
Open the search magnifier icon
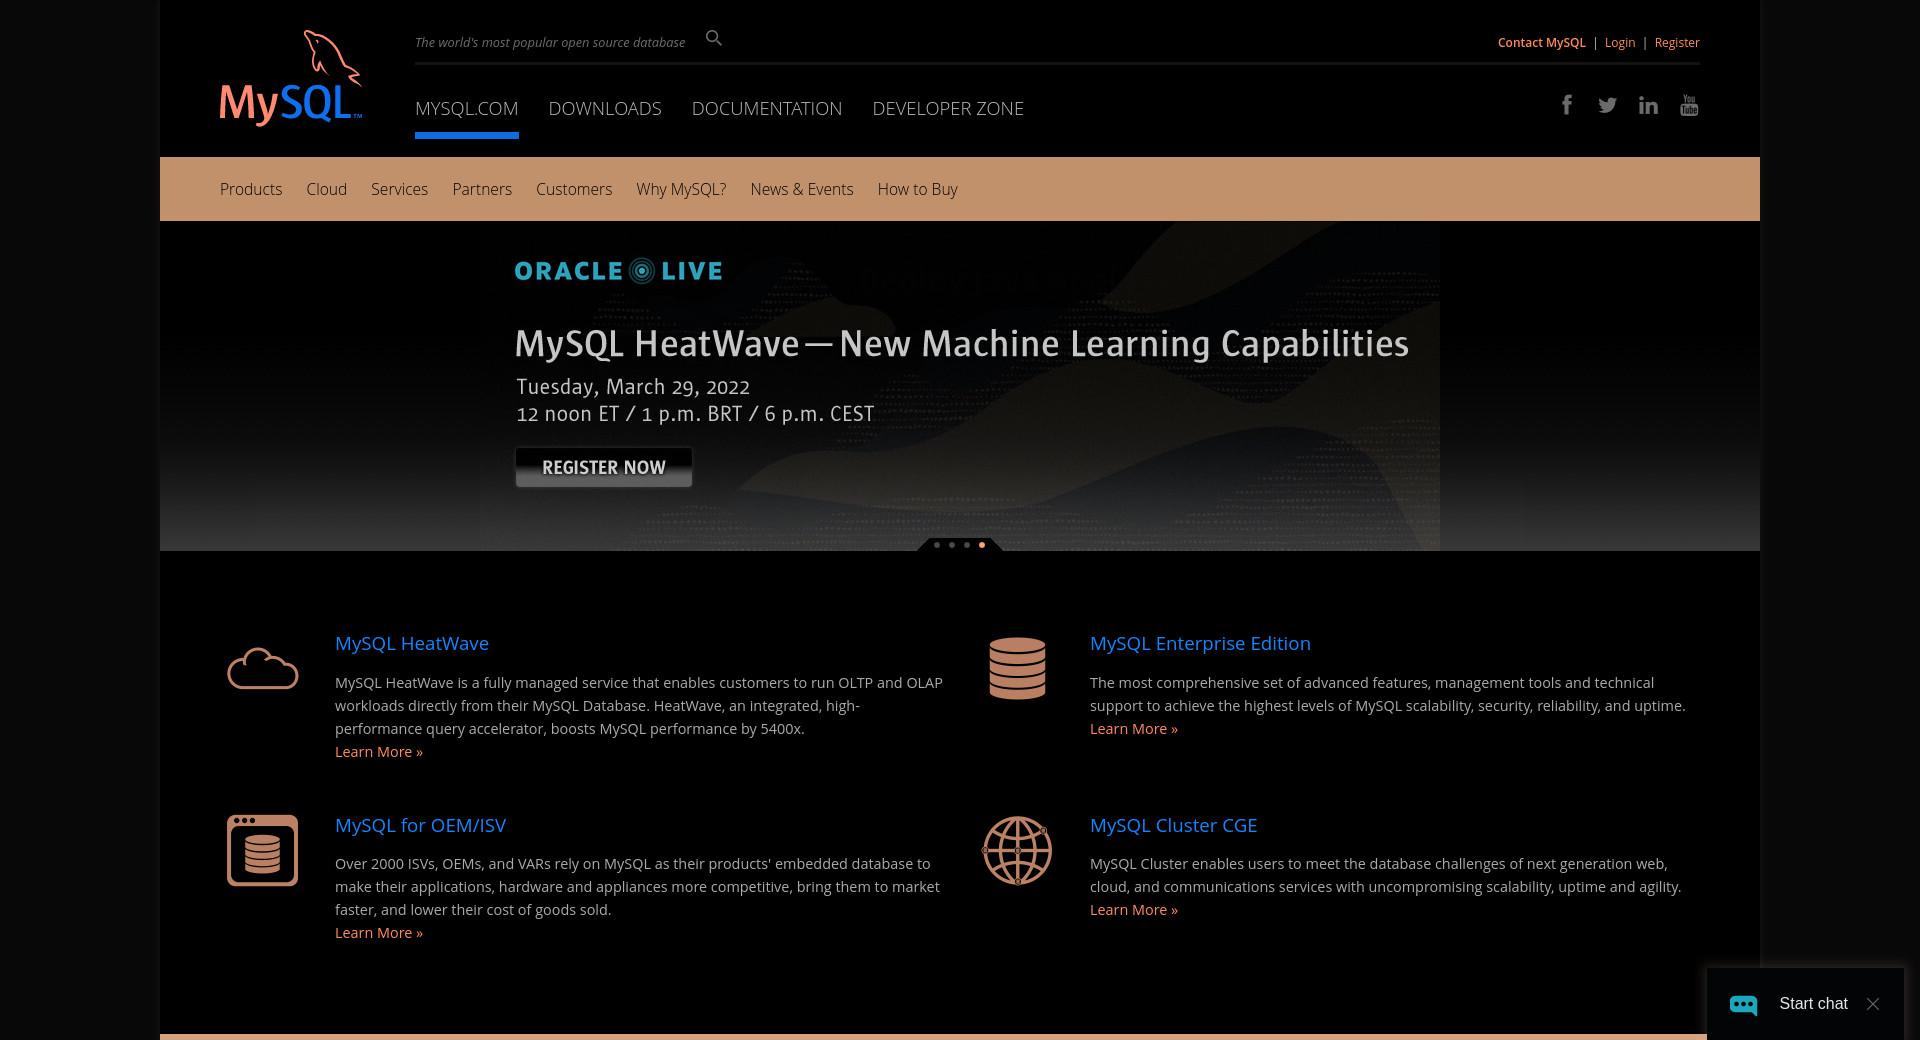(714, 38)
